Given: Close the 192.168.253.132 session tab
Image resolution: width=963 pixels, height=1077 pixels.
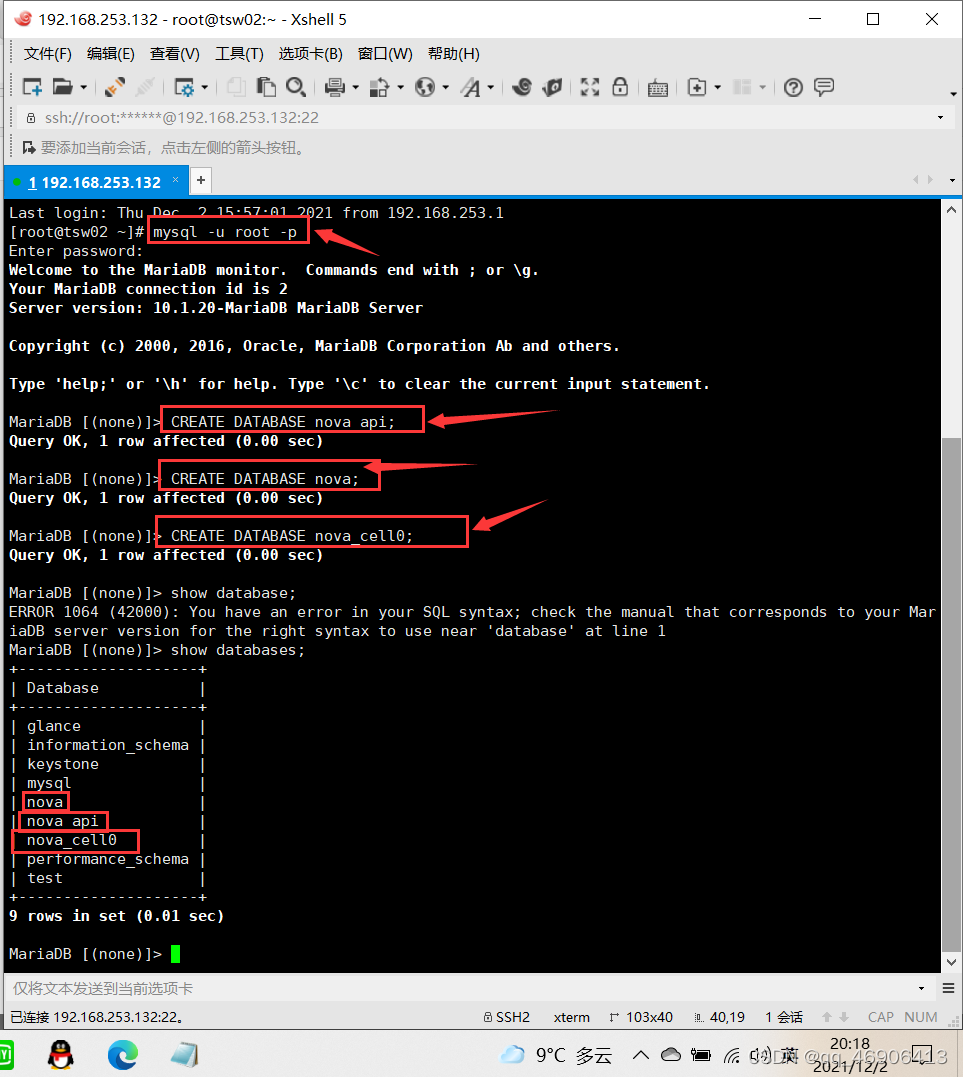Looking at the screenshot, I should coord(175,180).
